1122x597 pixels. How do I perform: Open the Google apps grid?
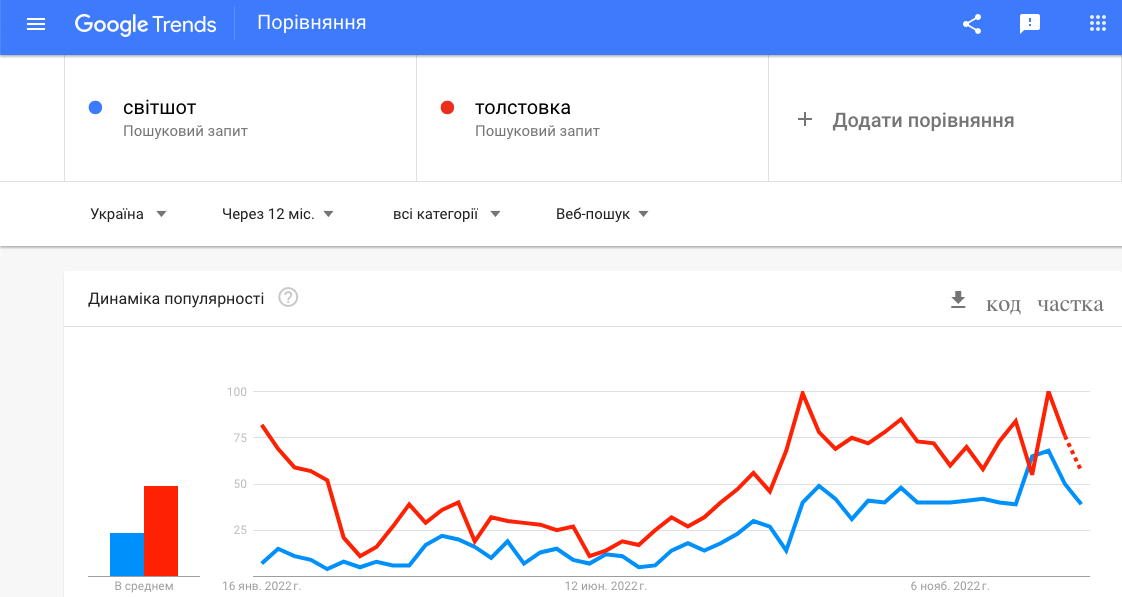(x=1098, y=24)
